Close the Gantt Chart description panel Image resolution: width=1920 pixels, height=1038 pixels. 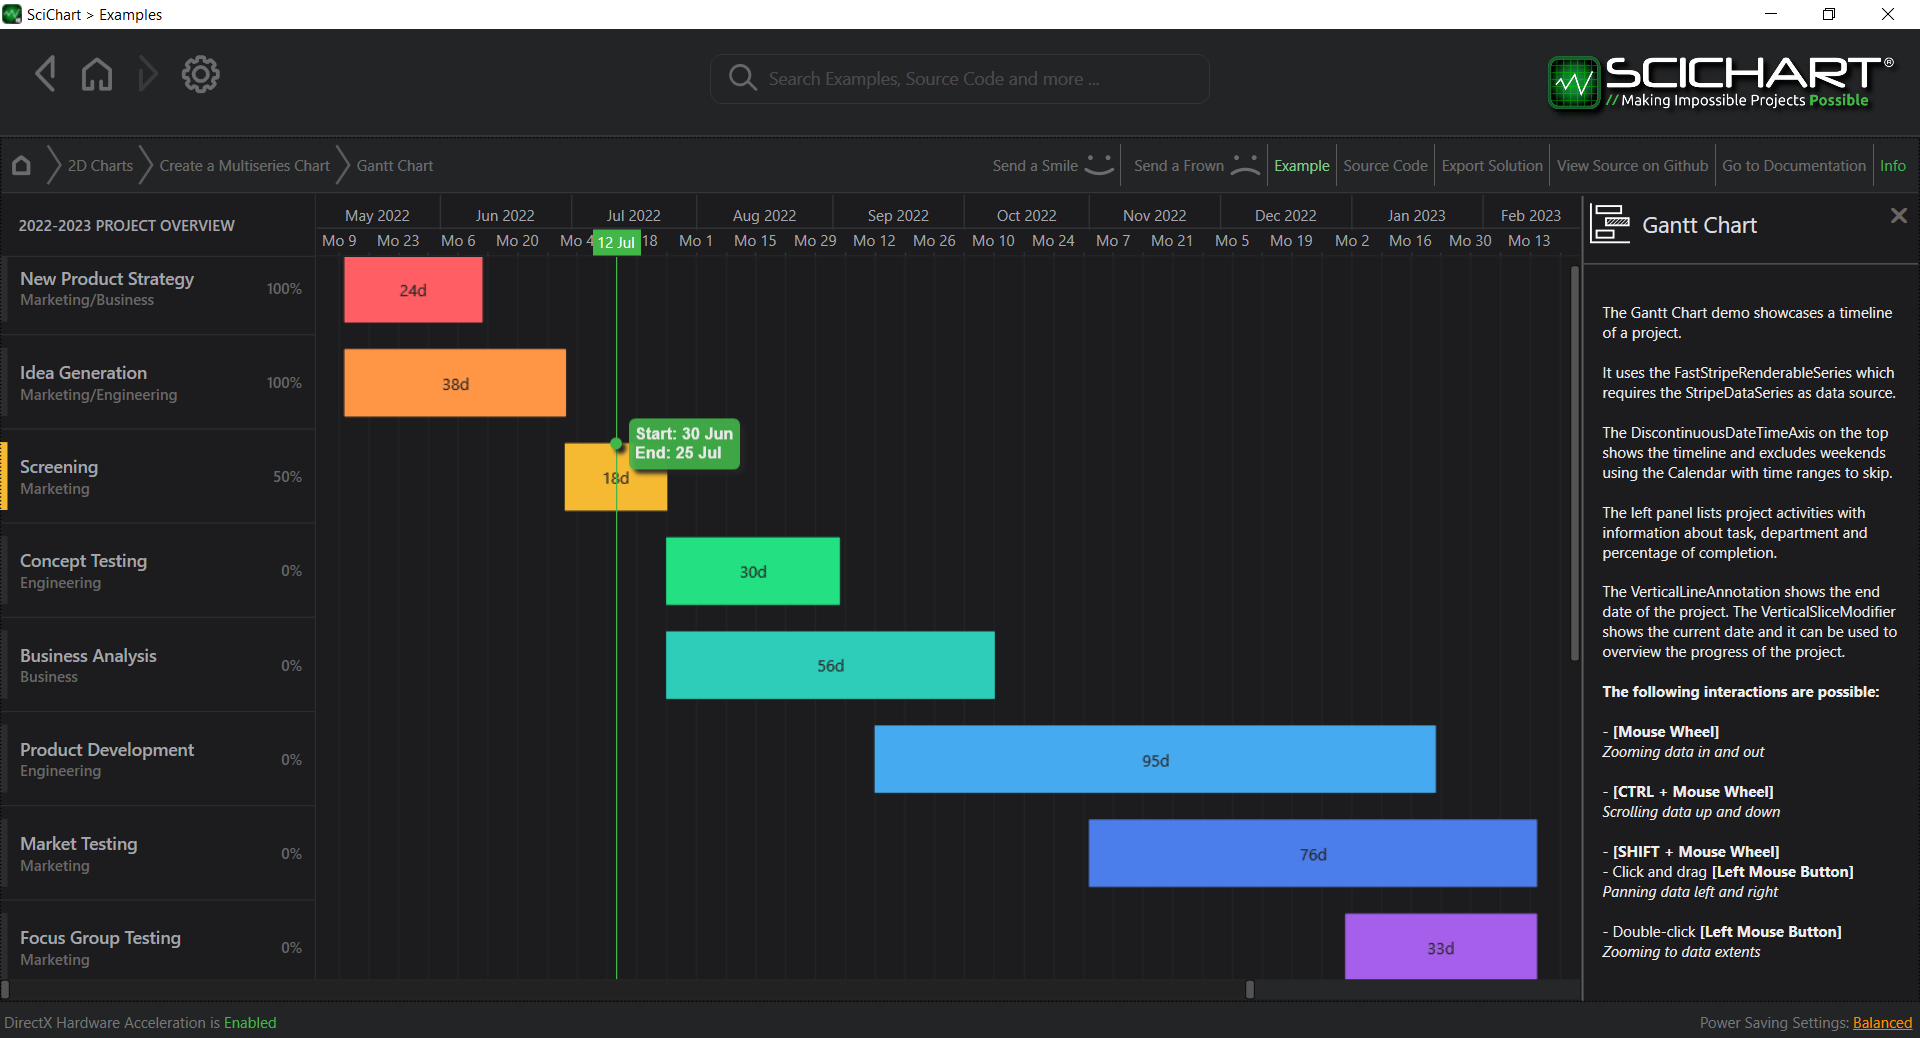tap(1897, 215)
